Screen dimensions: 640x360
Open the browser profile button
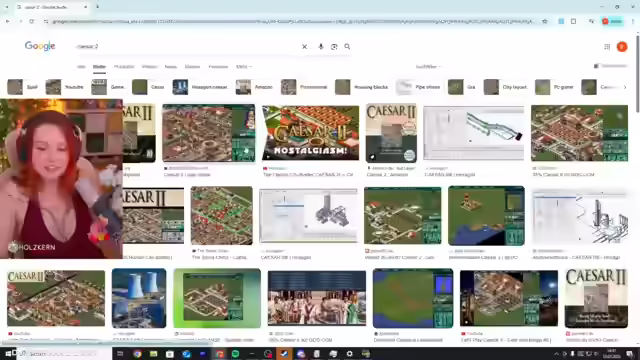click(x=612, y=21)
